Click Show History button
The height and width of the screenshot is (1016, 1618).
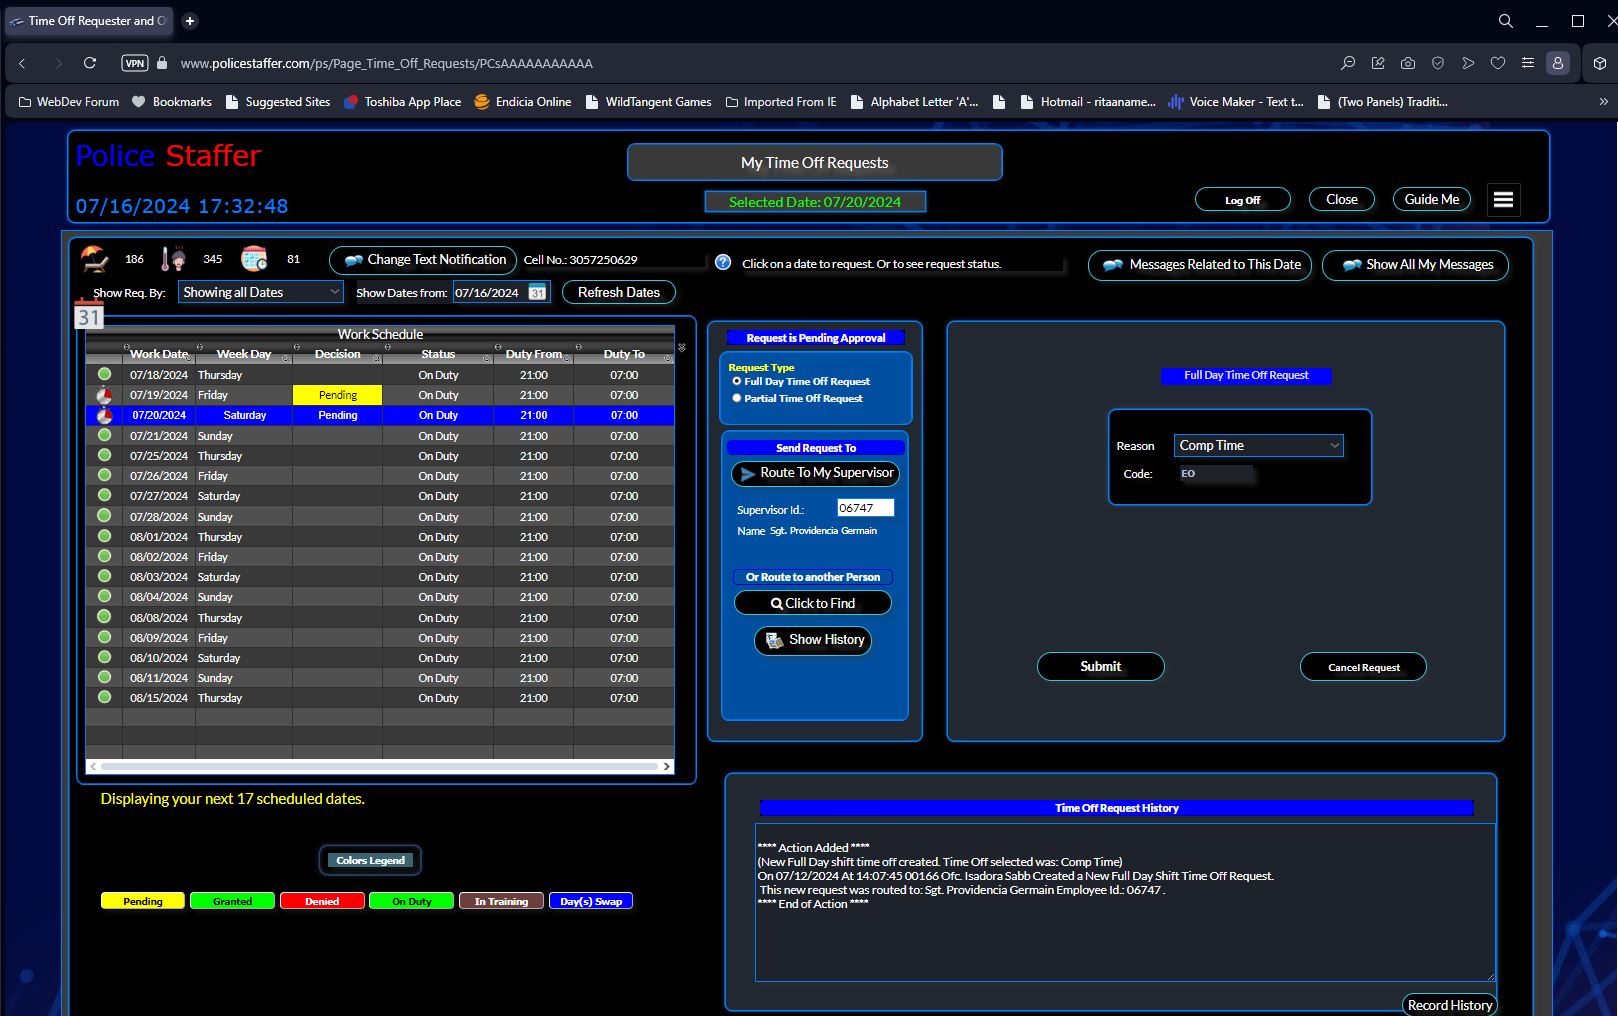[x=813, y=640]
